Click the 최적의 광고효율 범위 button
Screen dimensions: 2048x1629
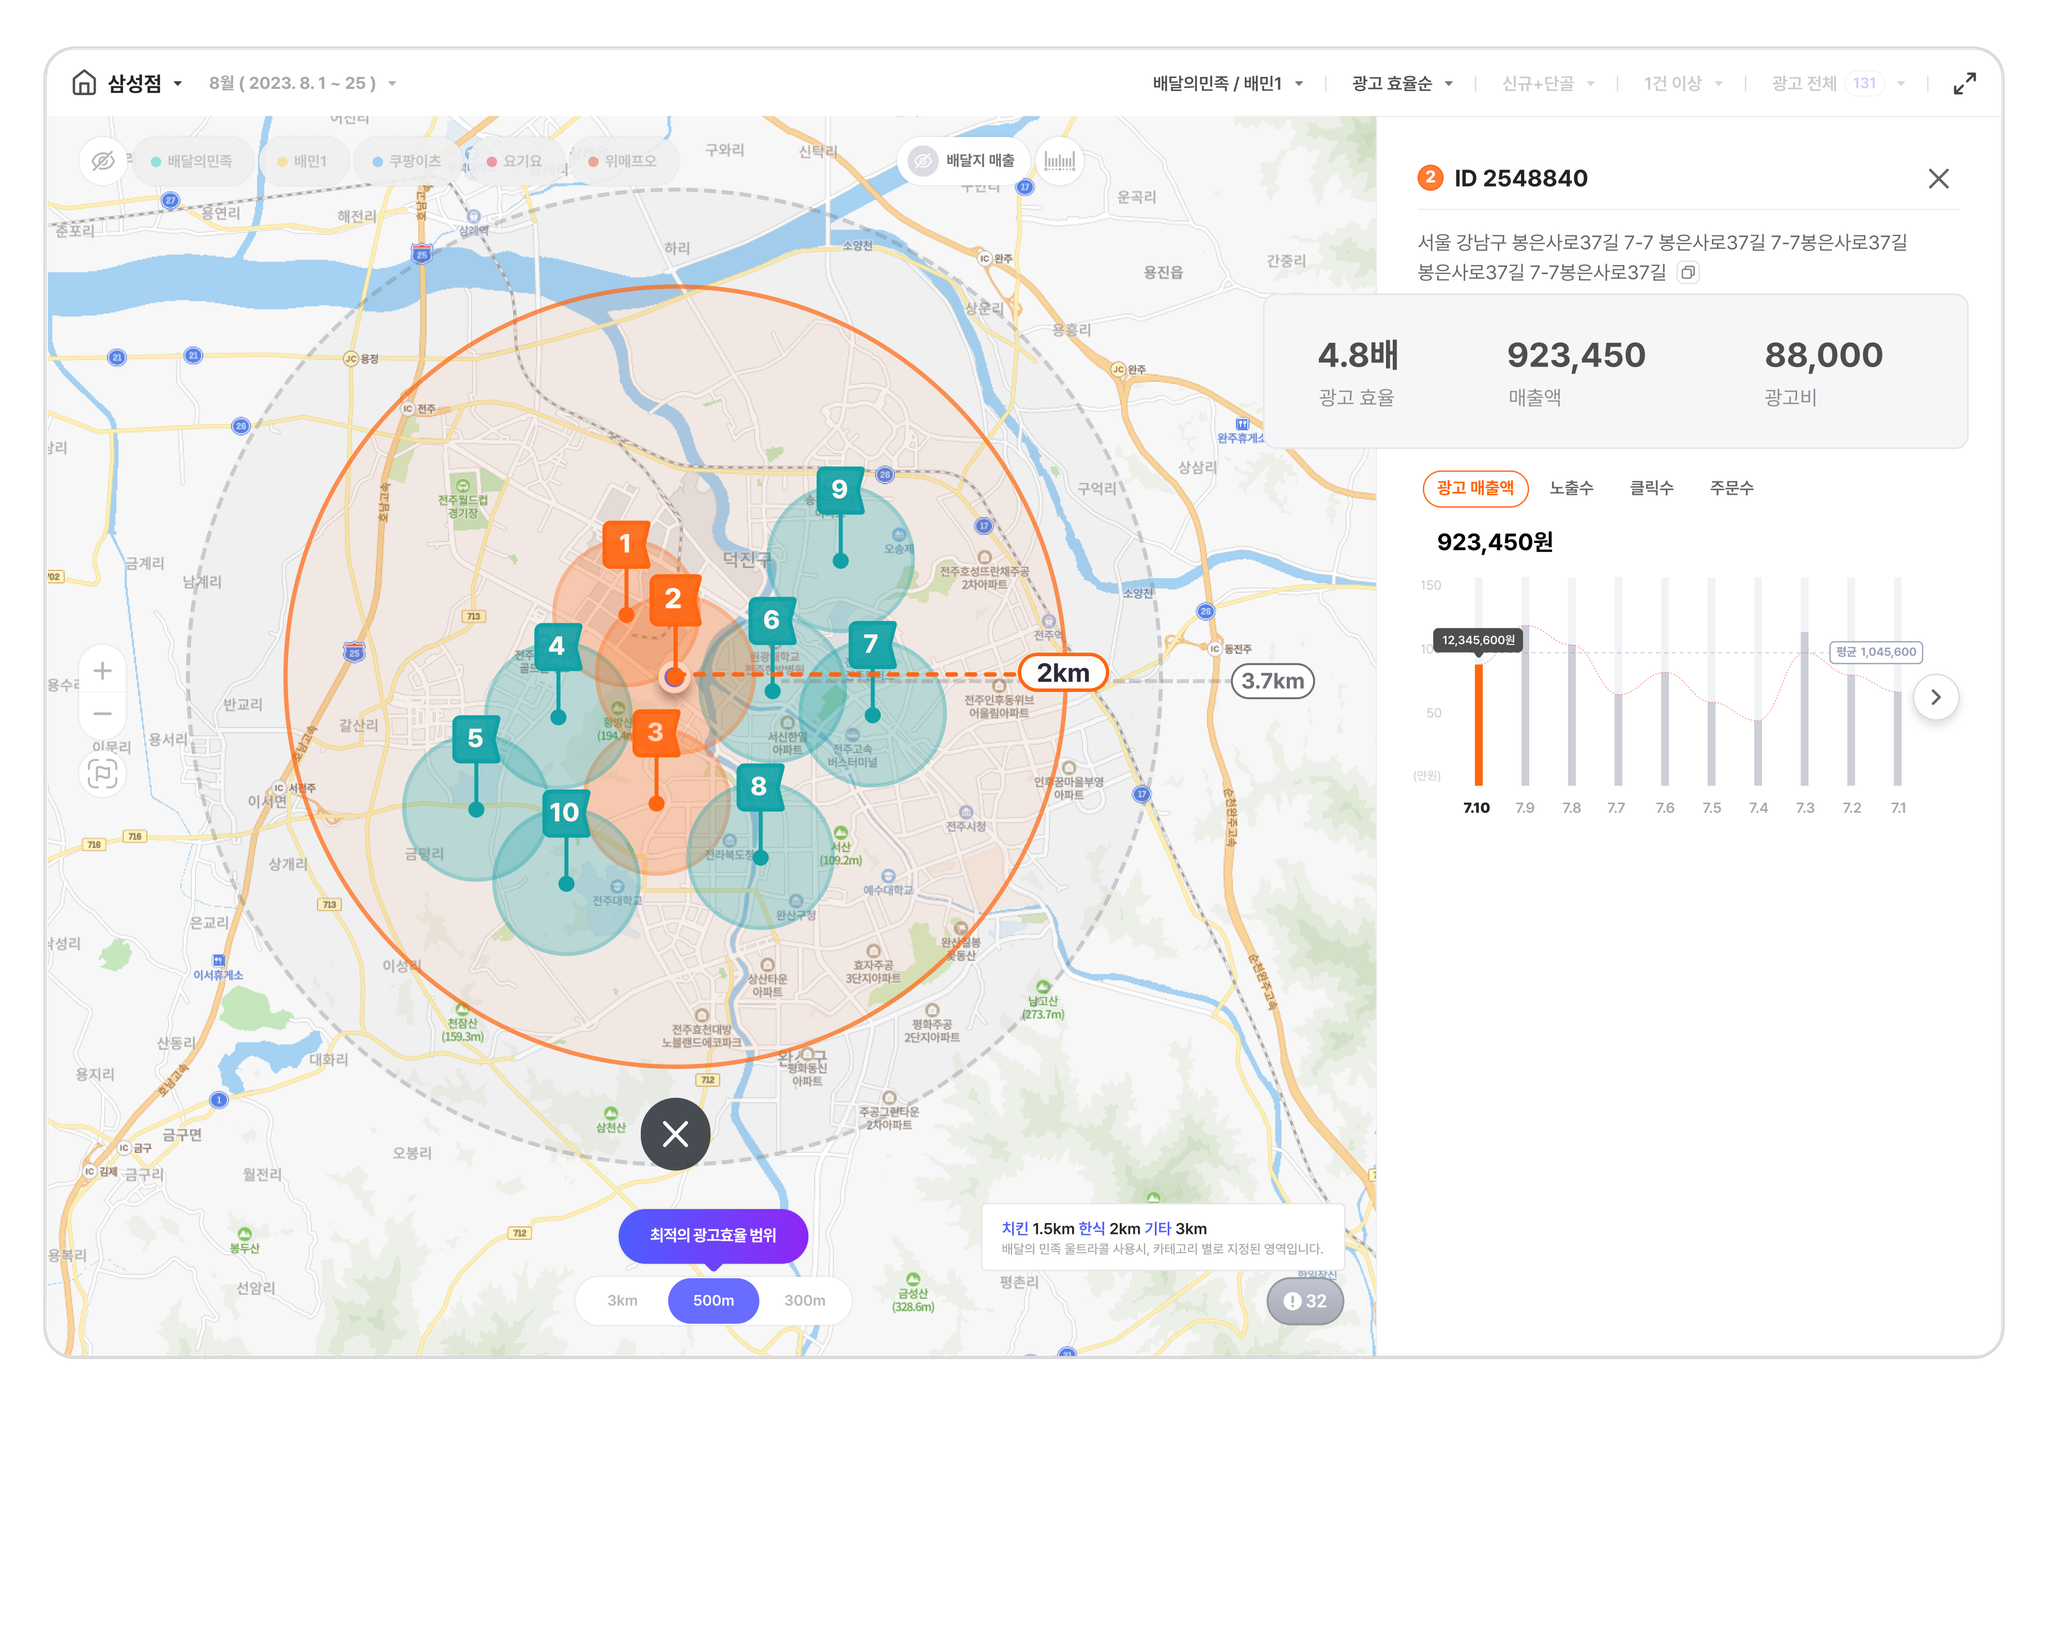(713, 1236)
